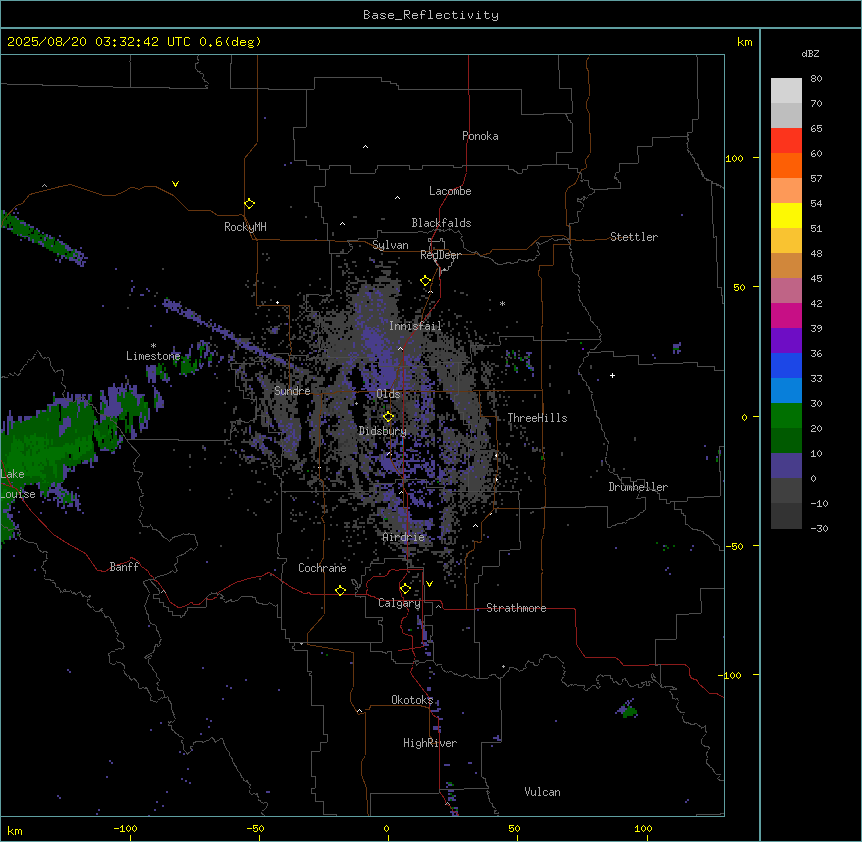Click the yellow diamond marker above Calgary label
This screenshot has height=842, width=862.
point(405,589)
